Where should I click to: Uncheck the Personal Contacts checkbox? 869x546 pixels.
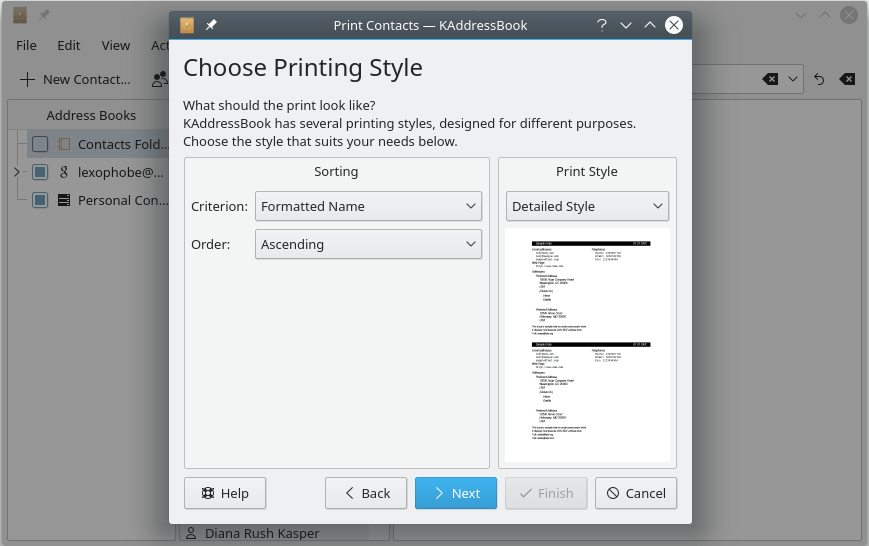point(40,200)
